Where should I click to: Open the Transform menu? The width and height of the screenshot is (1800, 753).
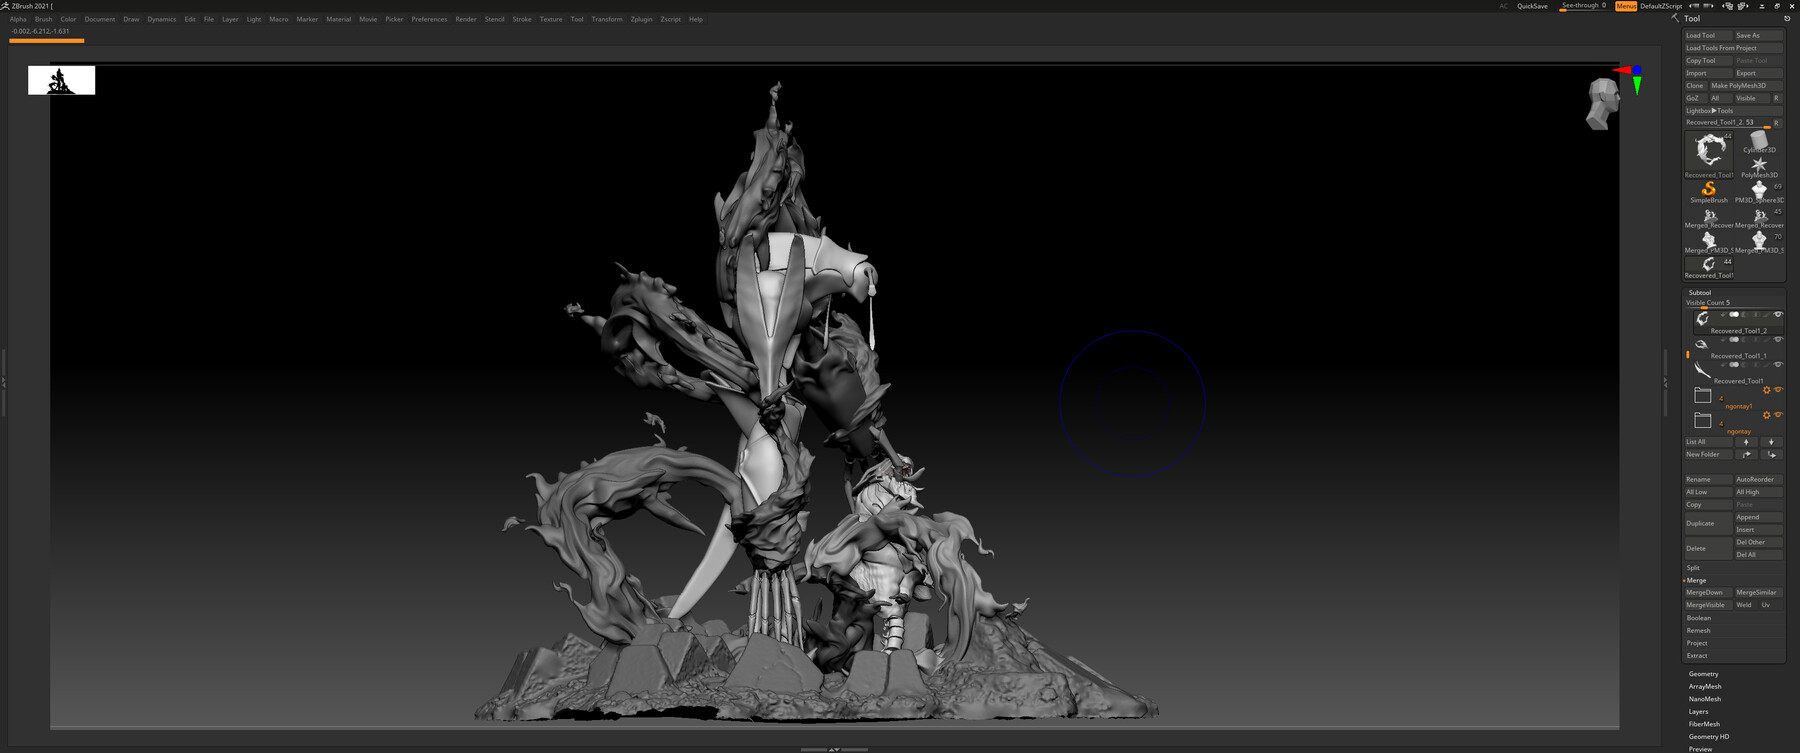(x=606, y=19)
